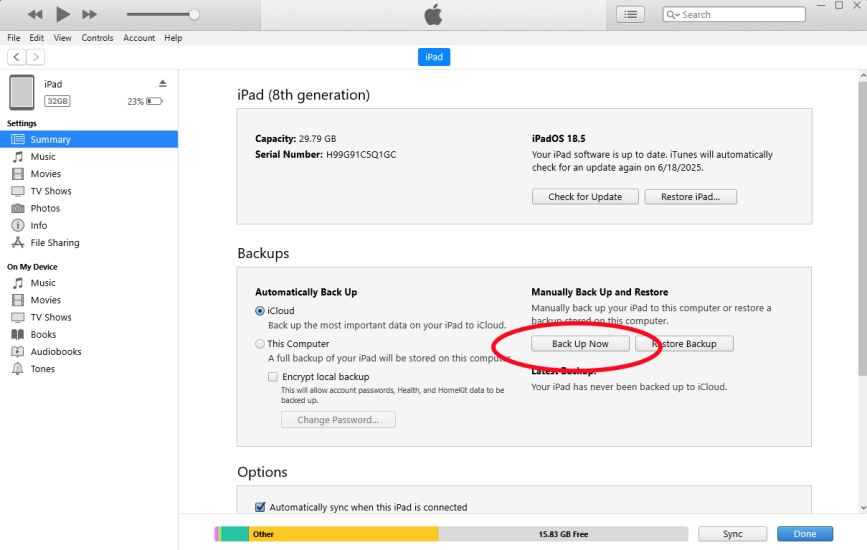Click the Play button in playback controls
867x550 pixels.
click(x=63, y=14)
